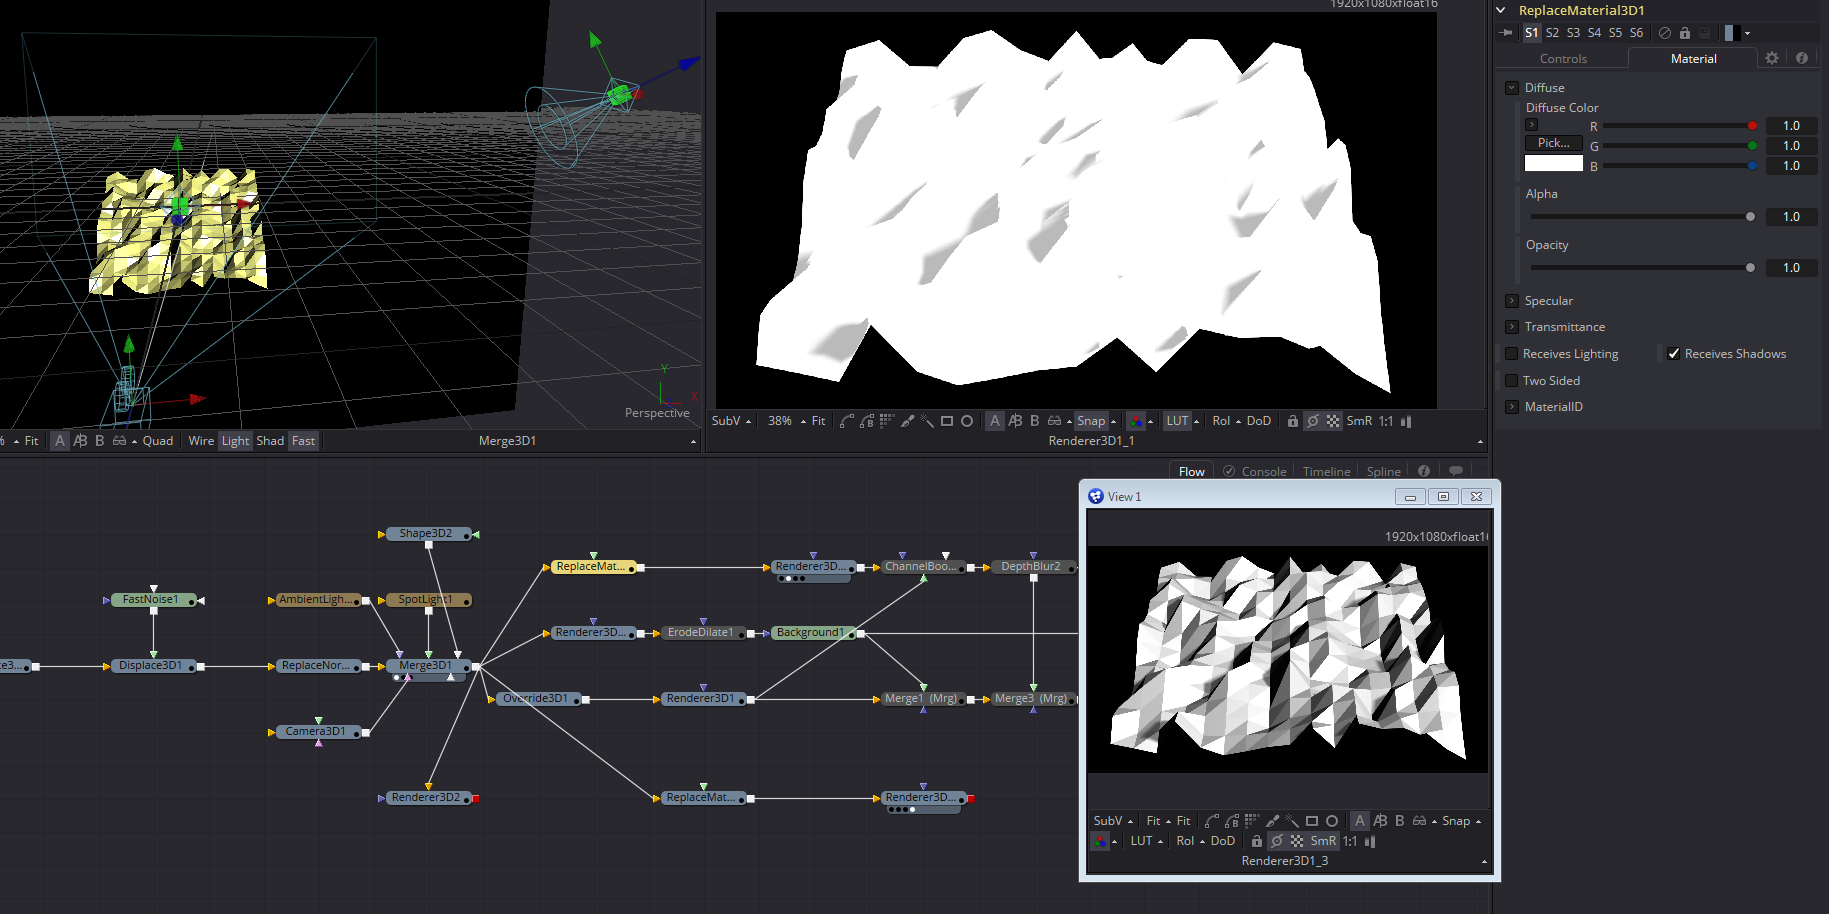The image size is (1829, 914).
Task: Lock the ReplaceMaterial3D1 tool
Action: (x=1684, y=33)
